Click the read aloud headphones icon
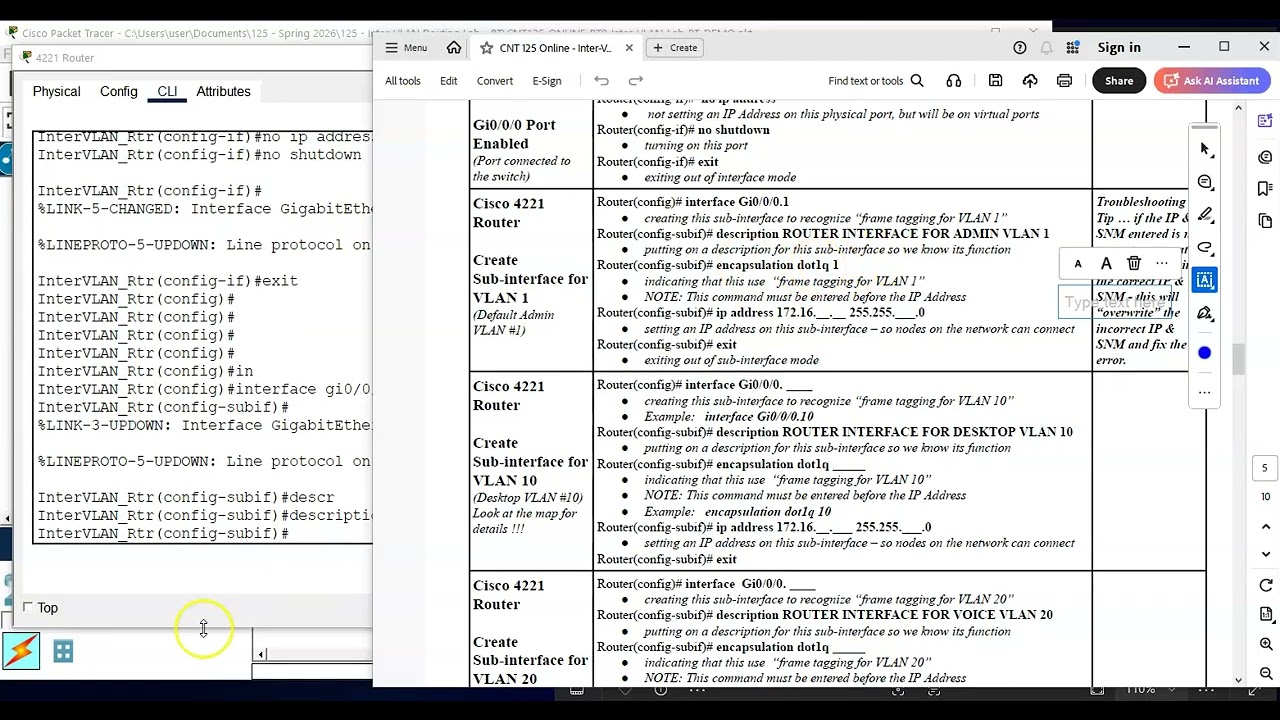Screen dimensions: 1280x720 954,81
